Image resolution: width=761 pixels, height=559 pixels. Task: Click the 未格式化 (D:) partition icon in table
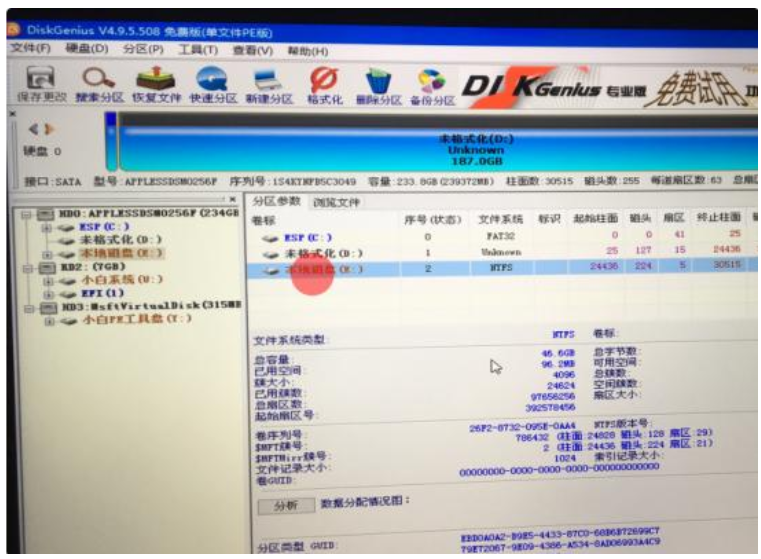tap(270, 254)
